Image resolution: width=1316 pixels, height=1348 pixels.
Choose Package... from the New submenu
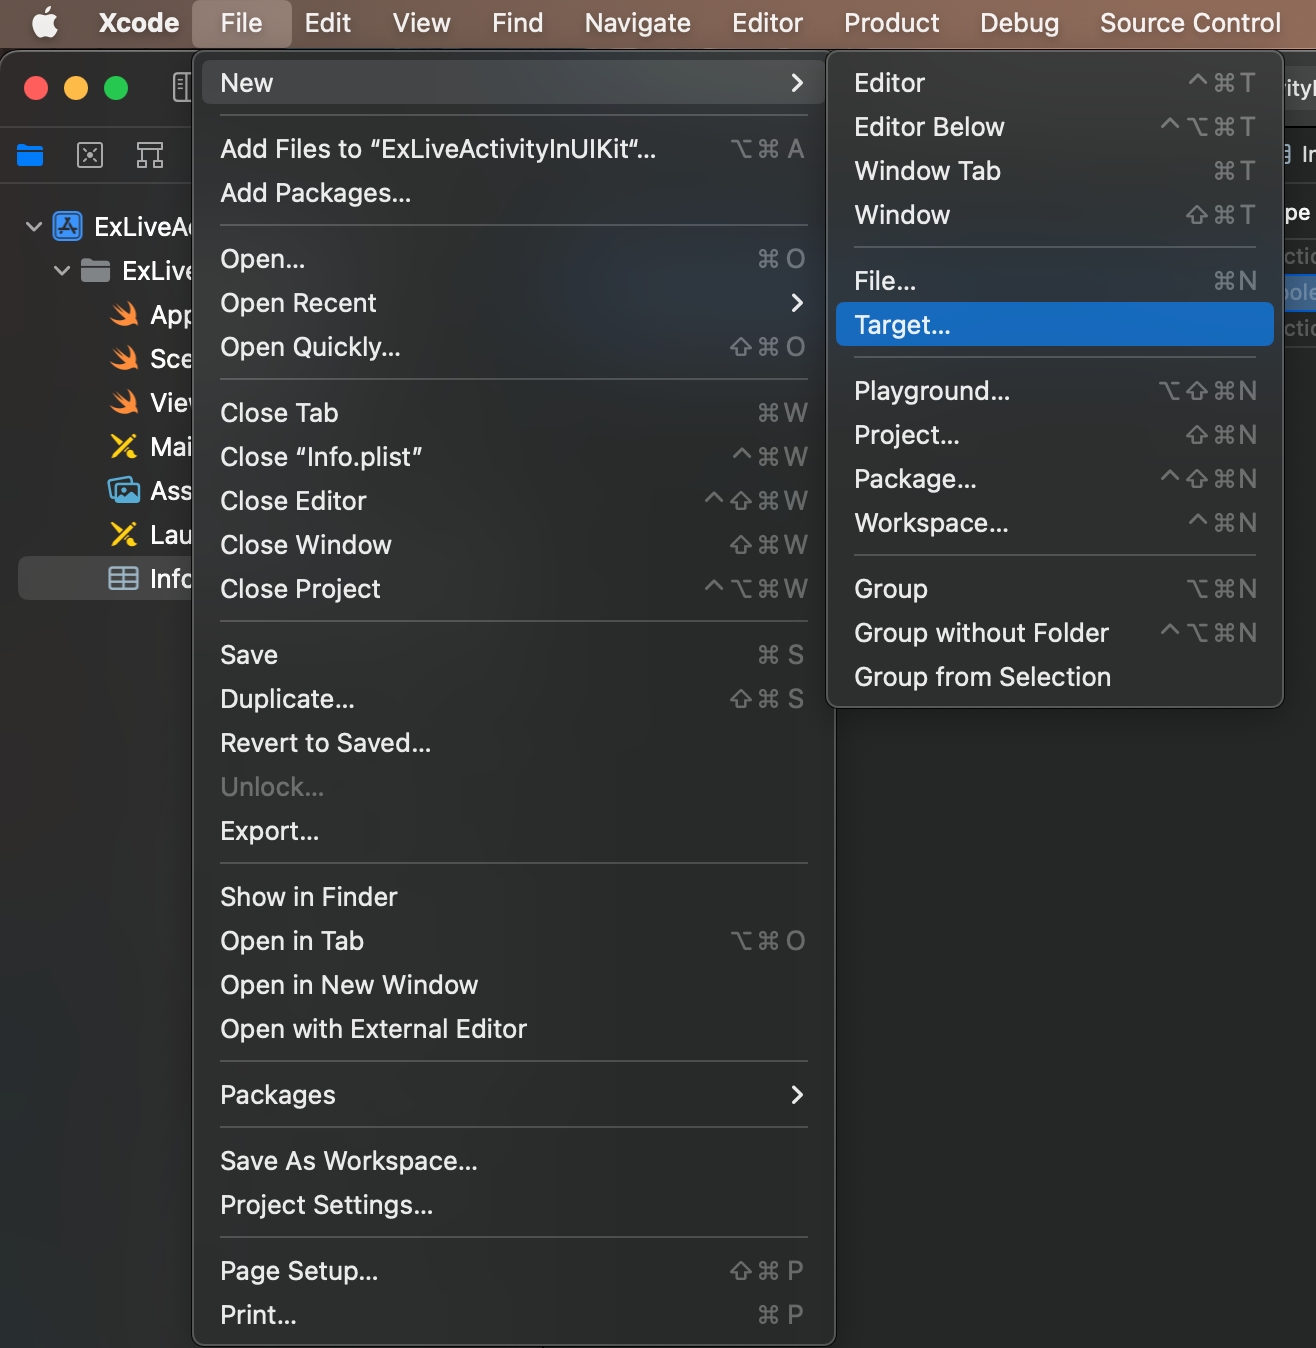click(1055, 479)
